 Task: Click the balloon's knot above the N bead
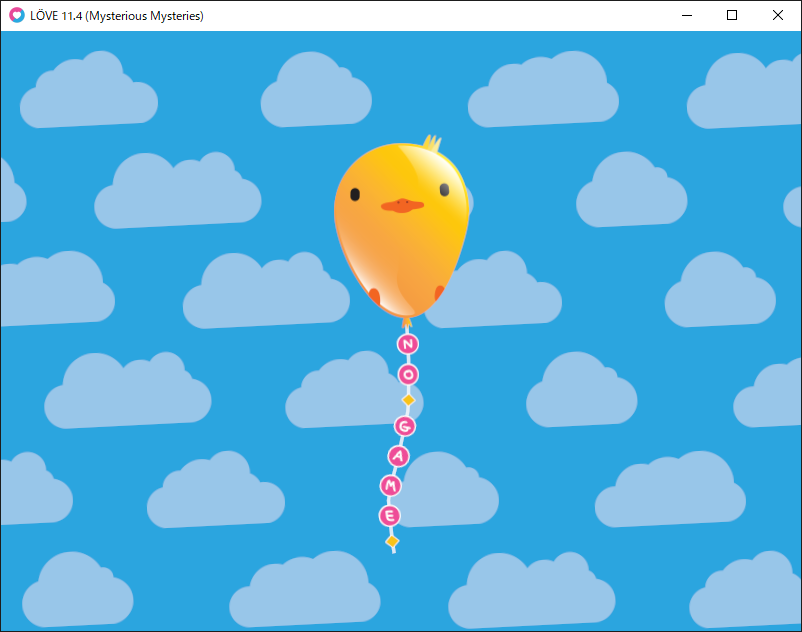[406, 322]
